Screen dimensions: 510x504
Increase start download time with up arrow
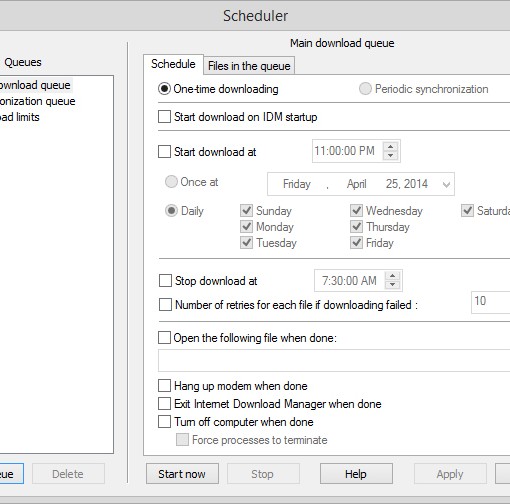point(390,147)
